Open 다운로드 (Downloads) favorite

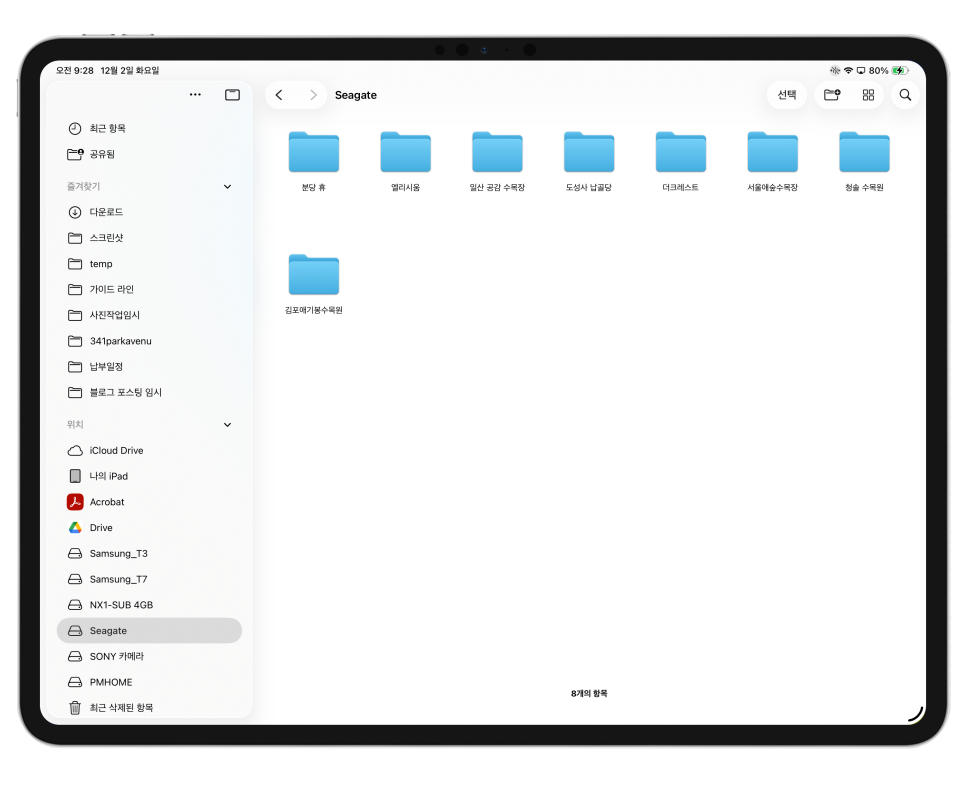pyautogui.click(x=149, y=212)
